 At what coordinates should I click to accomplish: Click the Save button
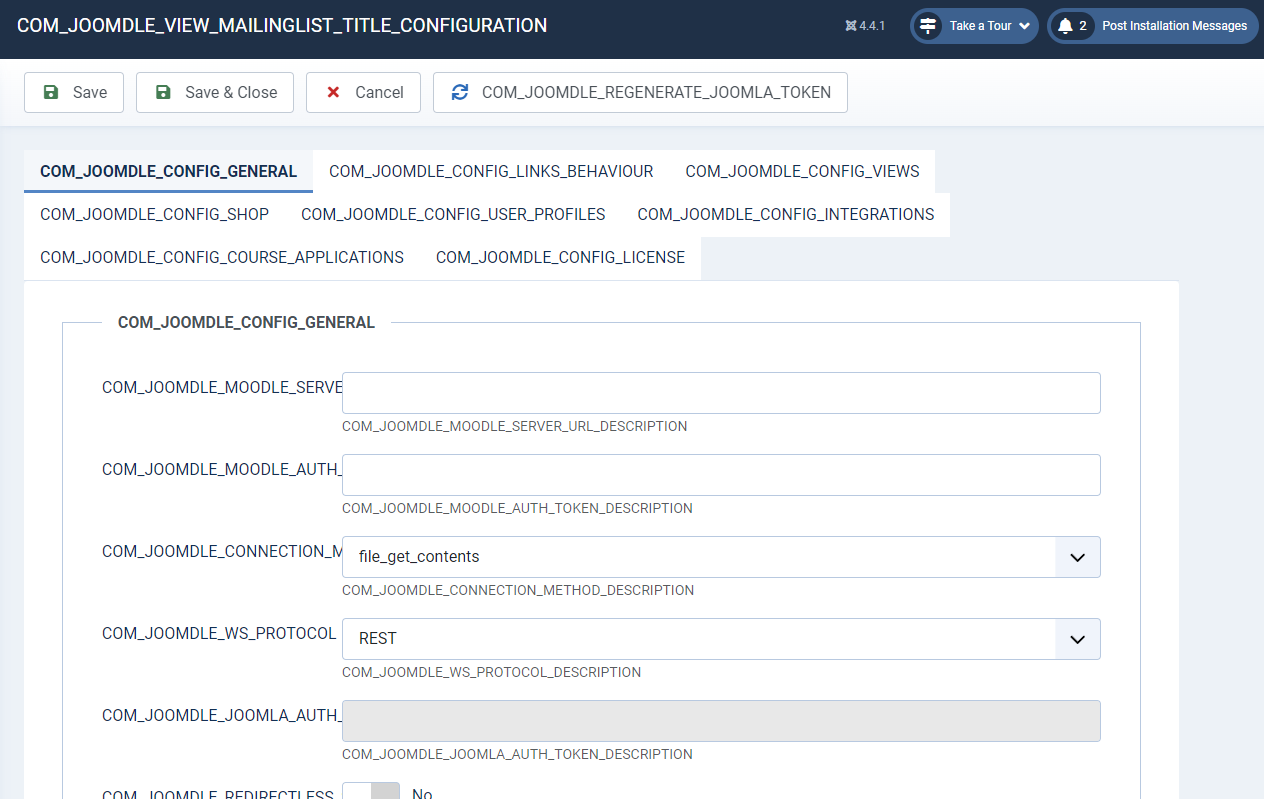(x=74, y=92)
